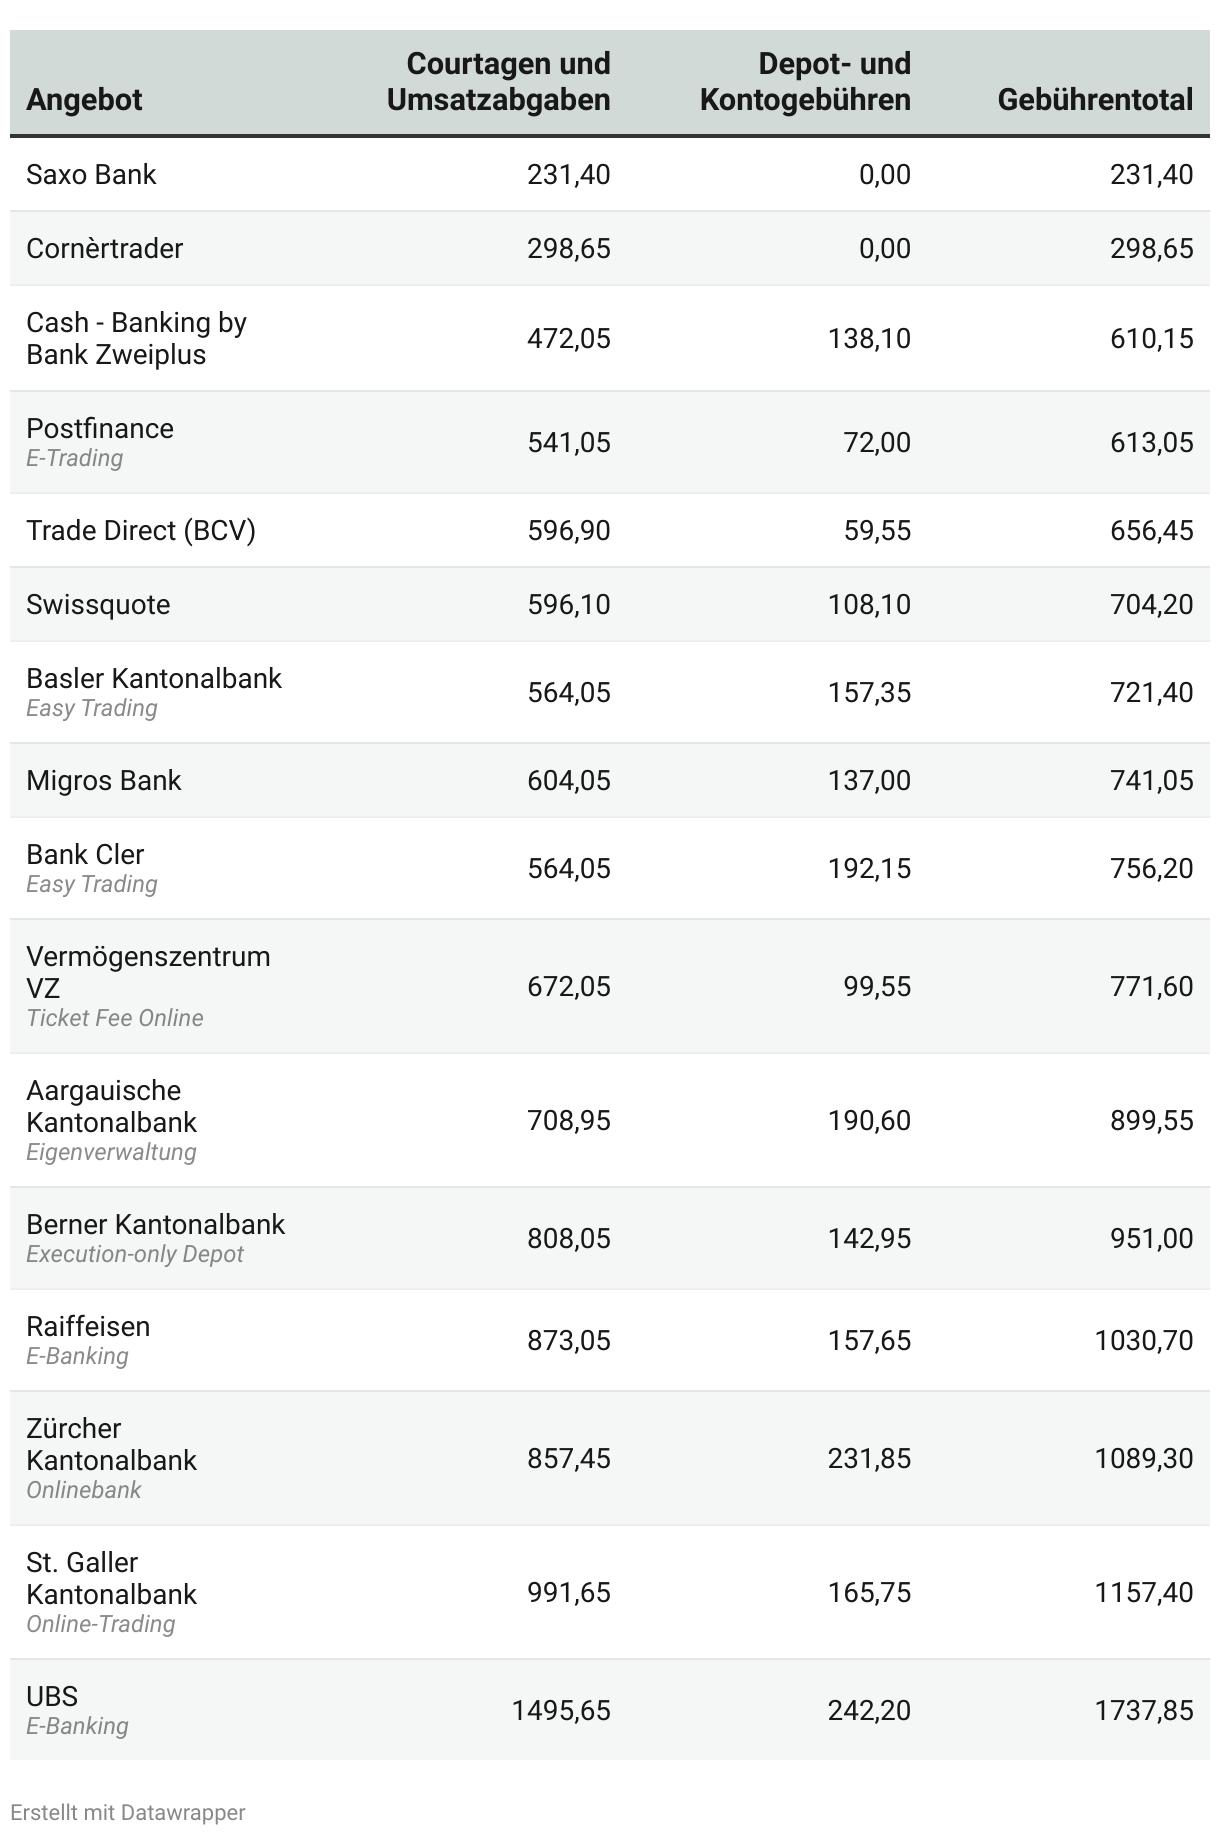Select the Saxo Bank row name

click(x=91, y=175)
